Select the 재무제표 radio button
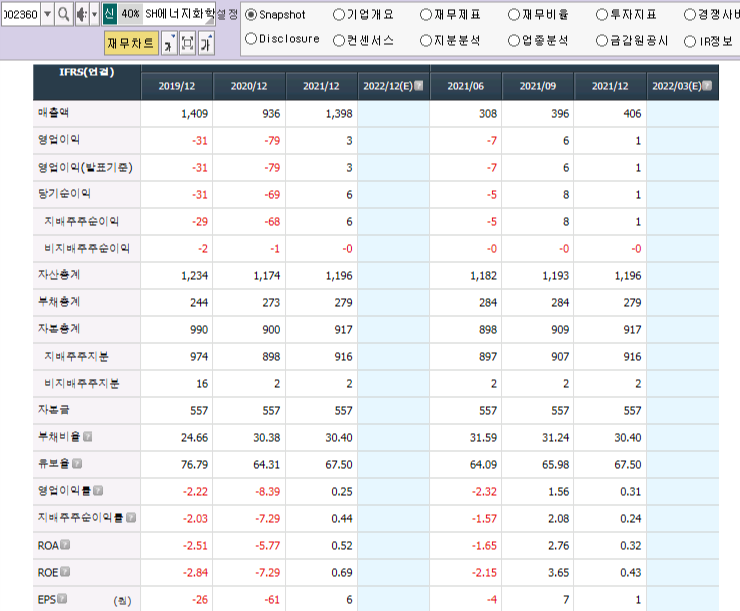 pyautogui.click(x=426, y=15)
